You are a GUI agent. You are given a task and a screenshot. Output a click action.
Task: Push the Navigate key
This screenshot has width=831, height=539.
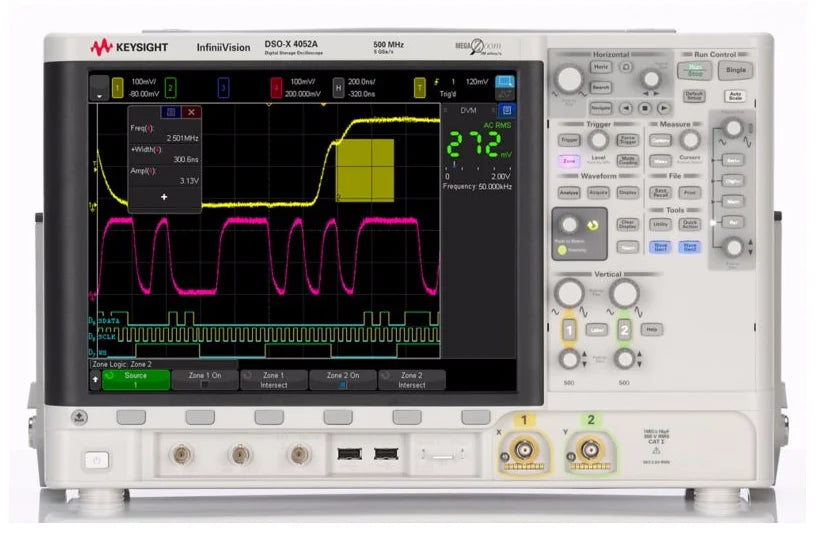(601, 108)
